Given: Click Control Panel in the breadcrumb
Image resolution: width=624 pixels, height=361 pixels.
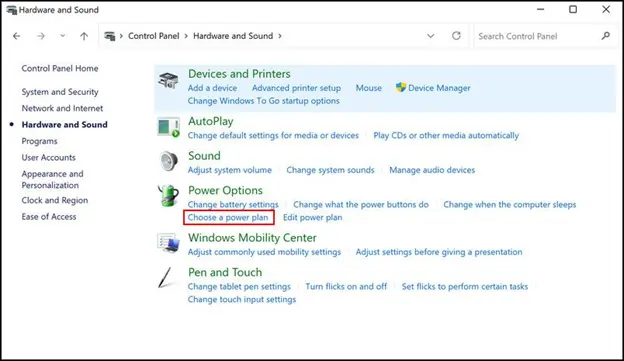Looking at the screenshot, I should pyautogui.click(x=154, y=36).
